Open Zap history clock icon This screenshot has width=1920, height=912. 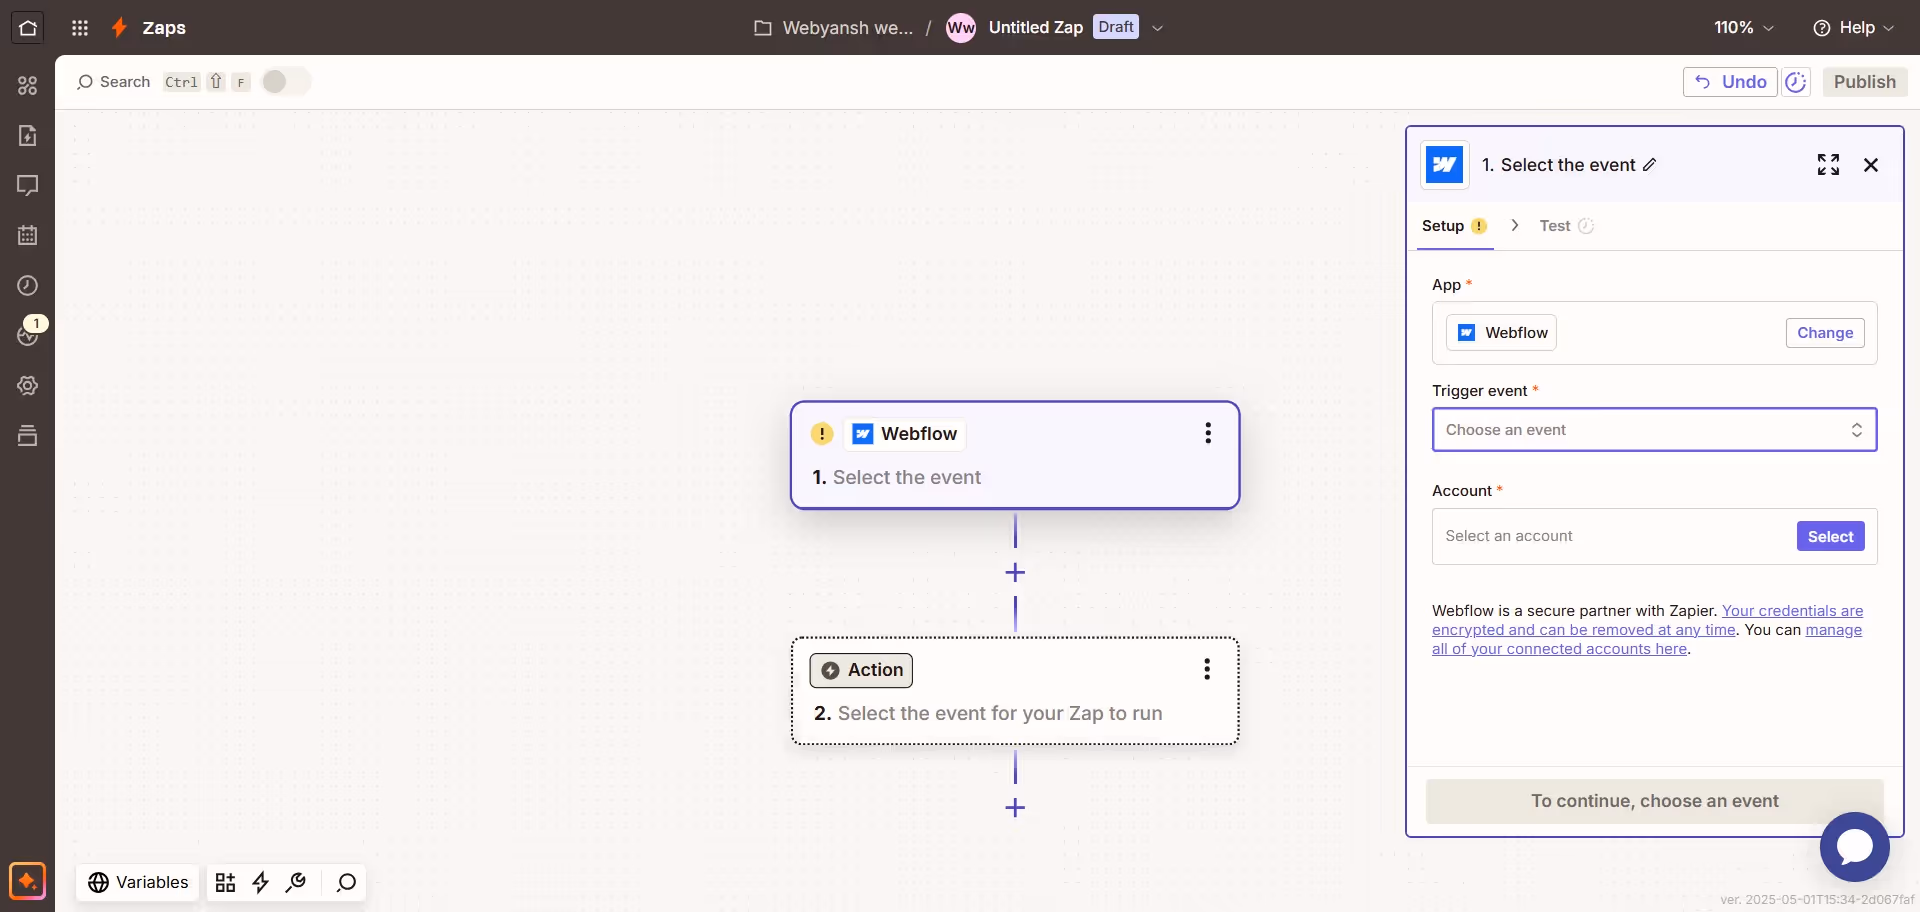coord(28,286)
